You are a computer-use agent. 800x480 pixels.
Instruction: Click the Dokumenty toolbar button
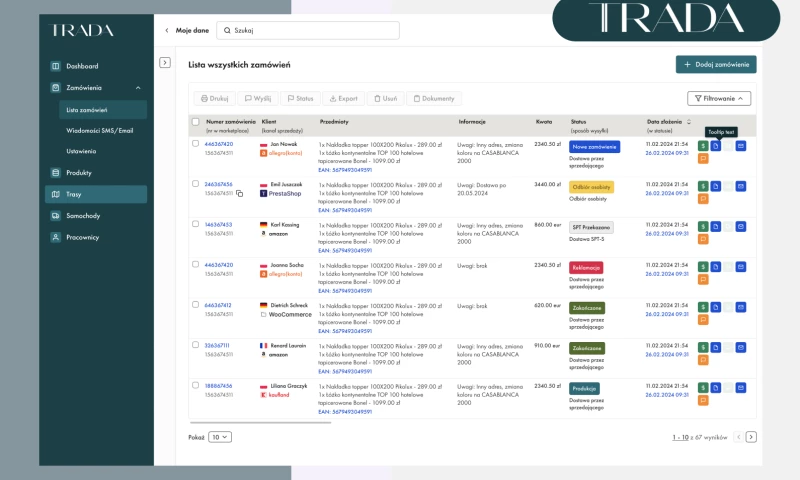434,98
